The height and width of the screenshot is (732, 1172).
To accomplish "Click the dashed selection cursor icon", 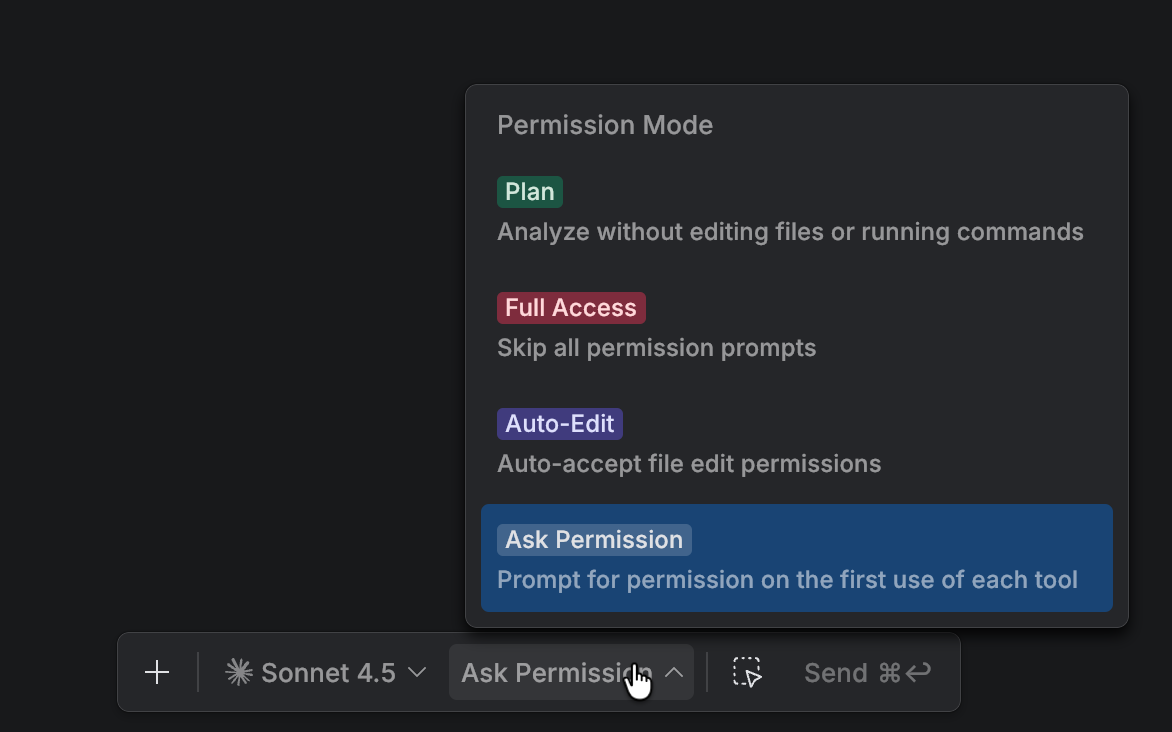I will coord(747,672).
